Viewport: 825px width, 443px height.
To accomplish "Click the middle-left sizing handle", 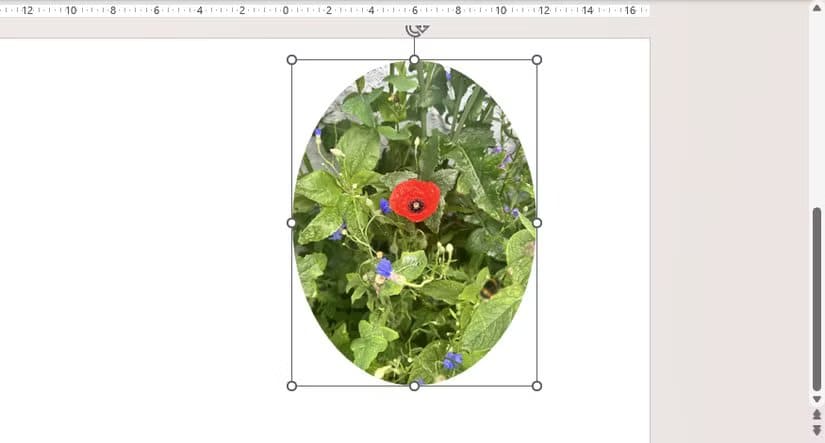I will (x=292, y=223).
